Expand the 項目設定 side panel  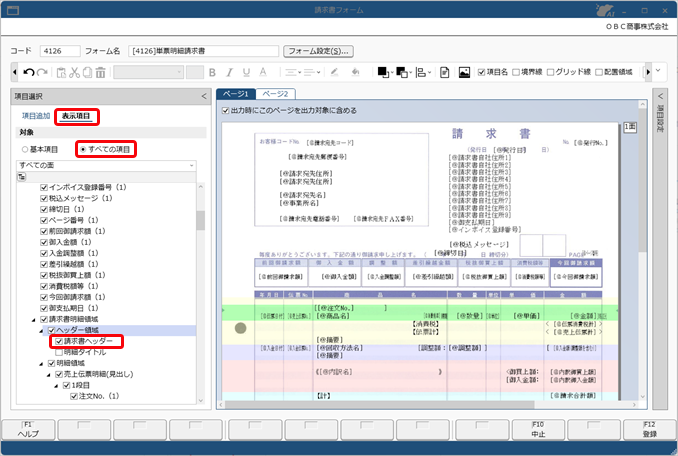point(660,96)
